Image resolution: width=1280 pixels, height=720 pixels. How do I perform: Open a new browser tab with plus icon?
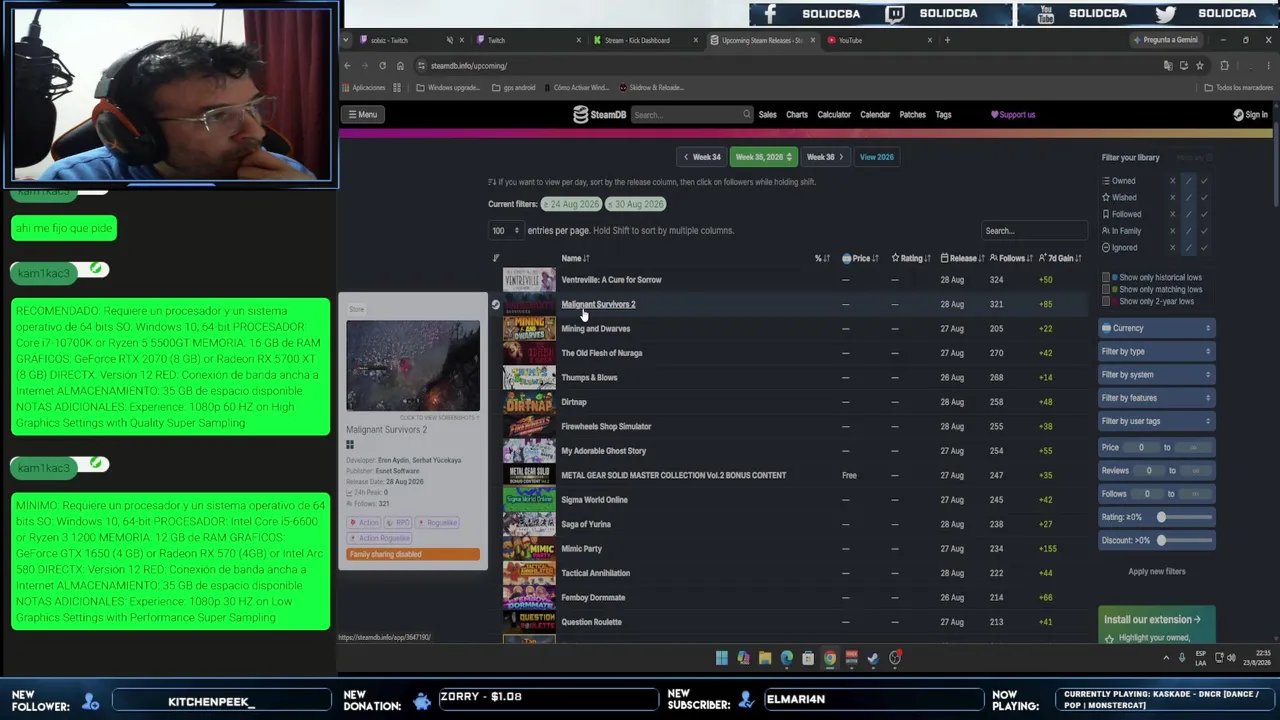[x=947, y=40]
